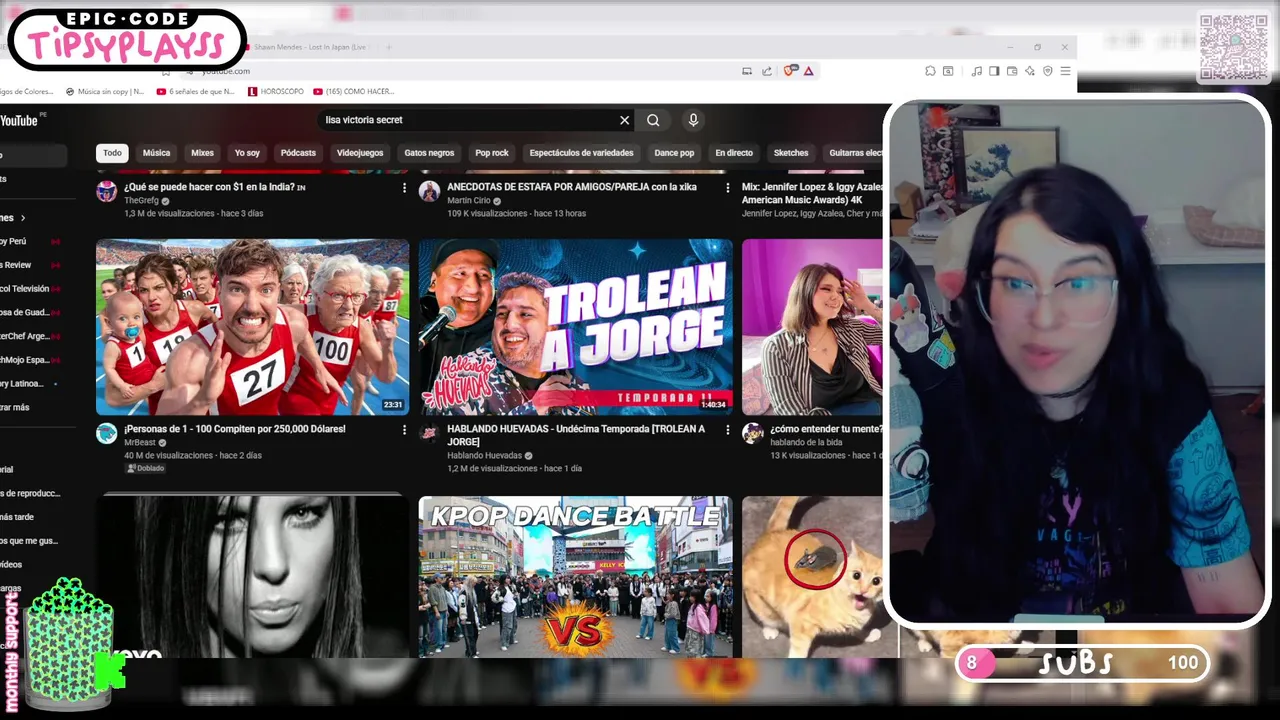The width and height of the screenshot is (1280, 720).
Task: Click Martin Cirio channel name
Action: click(469, 201)
